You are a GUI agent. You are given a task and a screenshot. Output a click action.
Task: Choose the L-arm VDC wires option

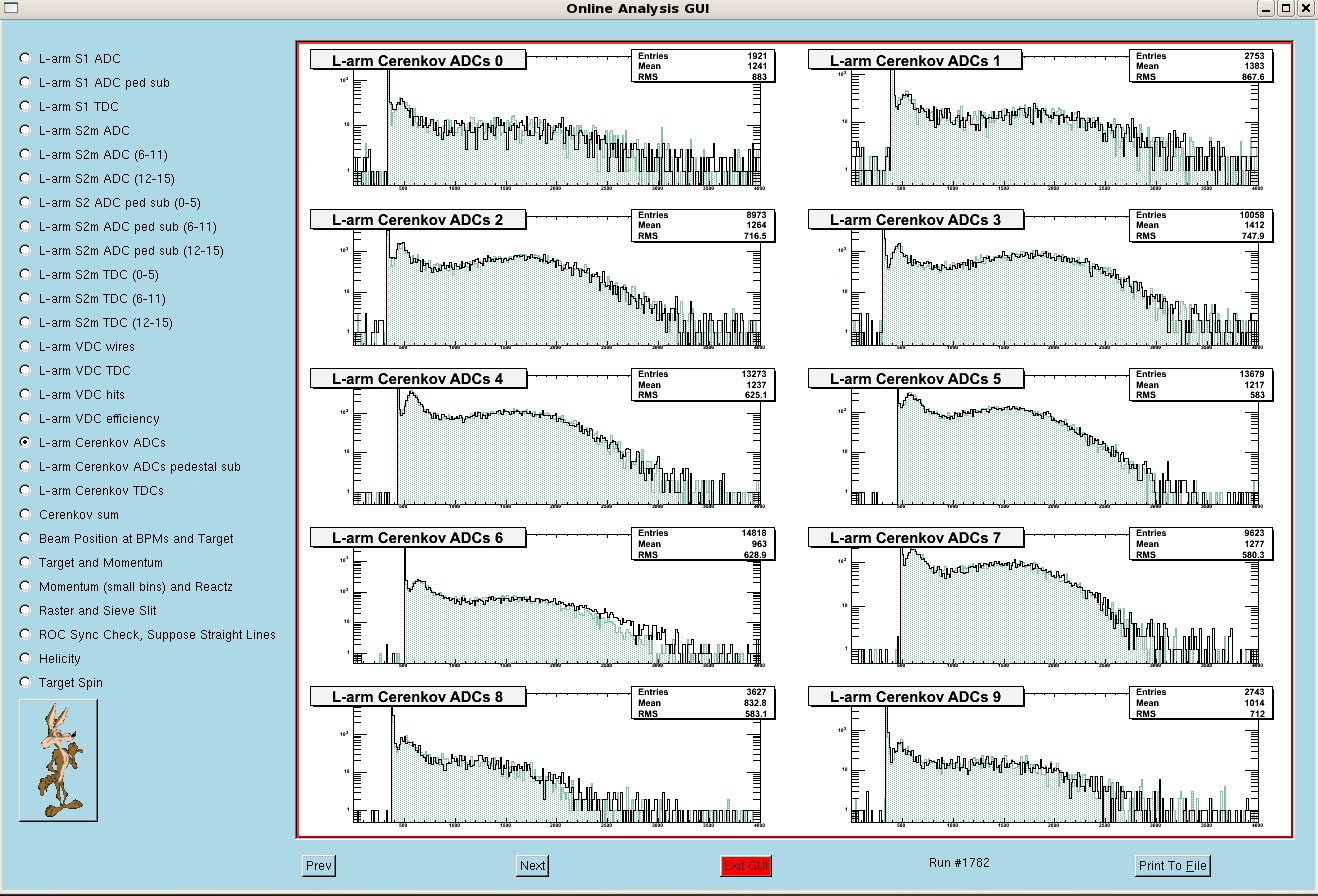25,347
